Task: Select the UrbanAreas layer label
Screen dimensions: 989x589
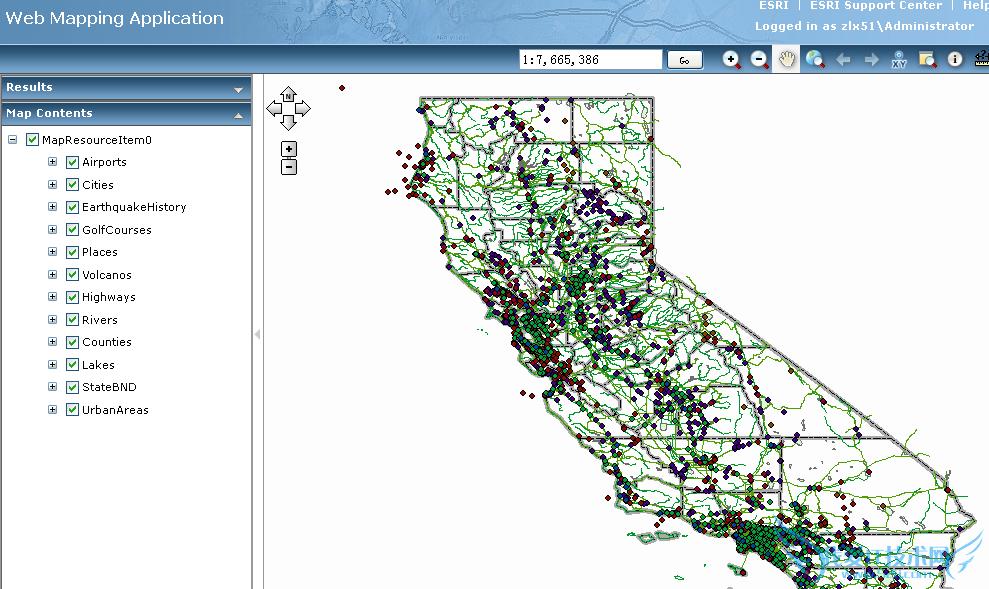Action: coord(115,410)
